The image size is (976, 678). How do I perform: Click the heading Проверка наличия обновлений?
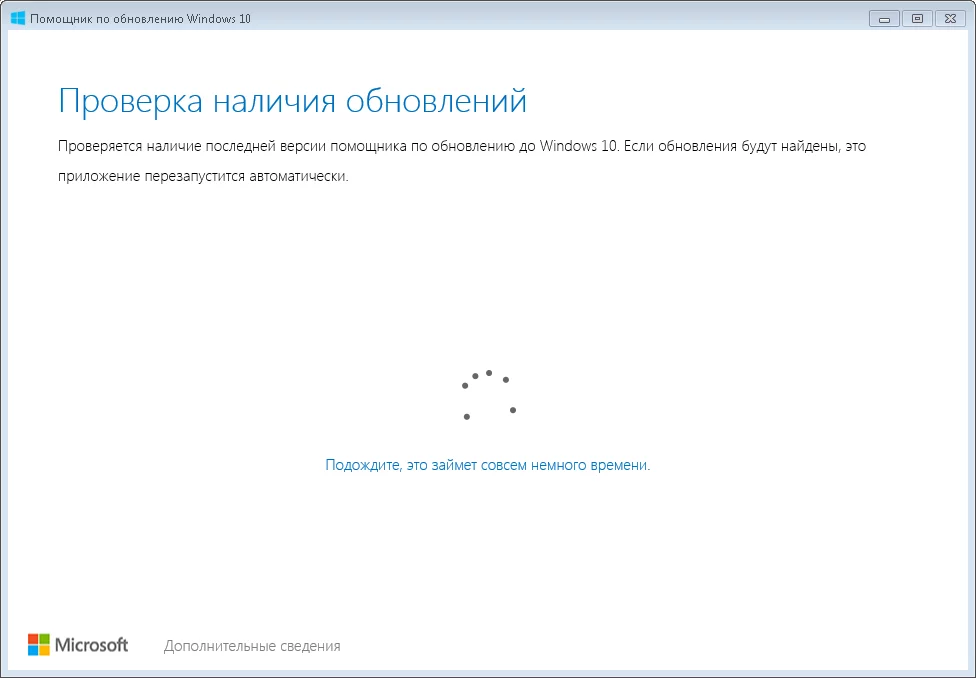[x=293, y=100]
